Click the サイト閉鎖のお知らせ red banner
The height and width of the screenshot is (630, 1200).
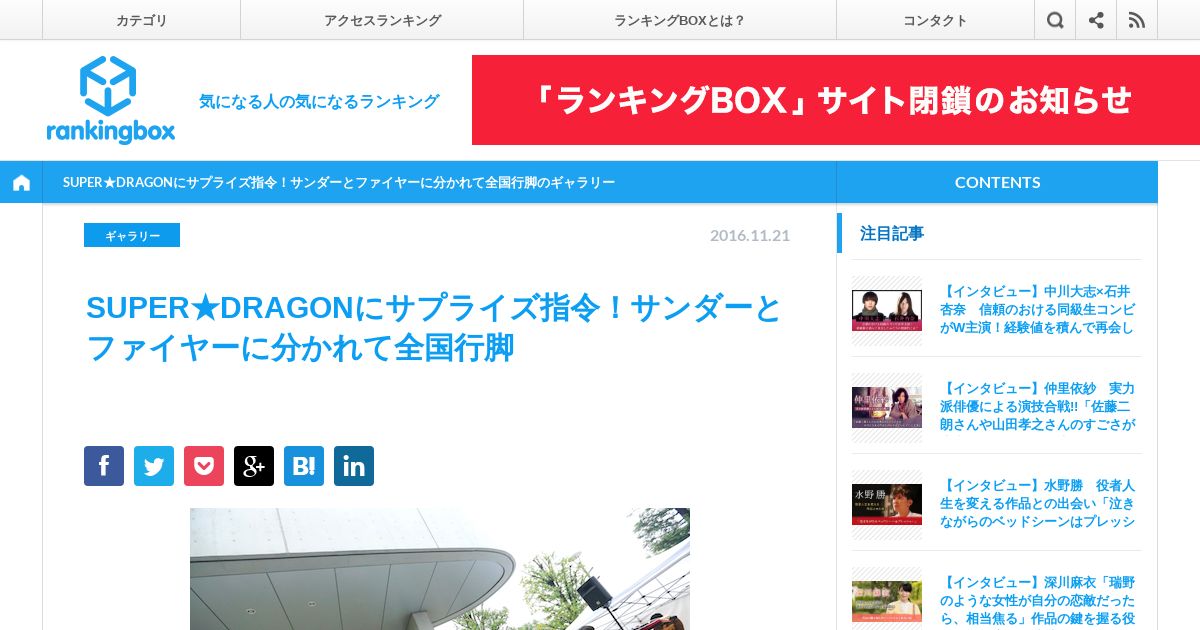coord(836,100)
